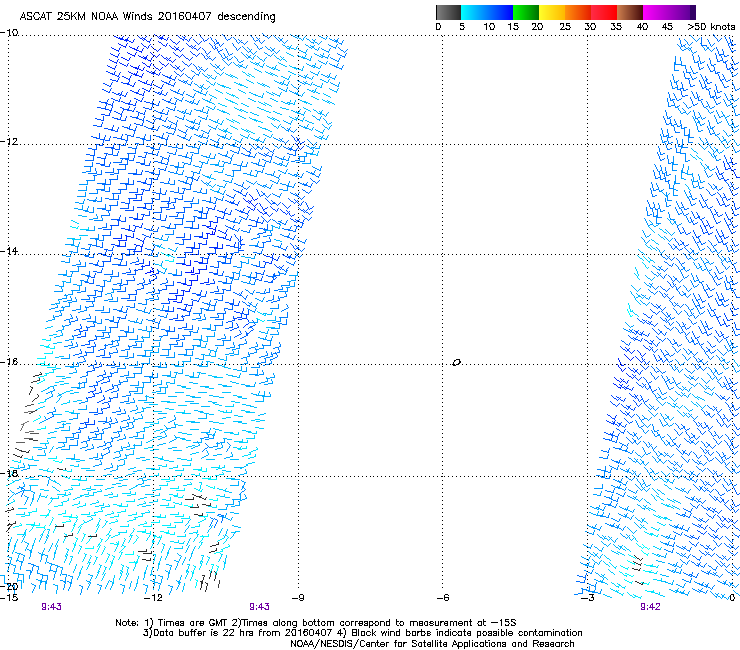Click the green 15–20 knots color bar segment

tap(526, 12)
